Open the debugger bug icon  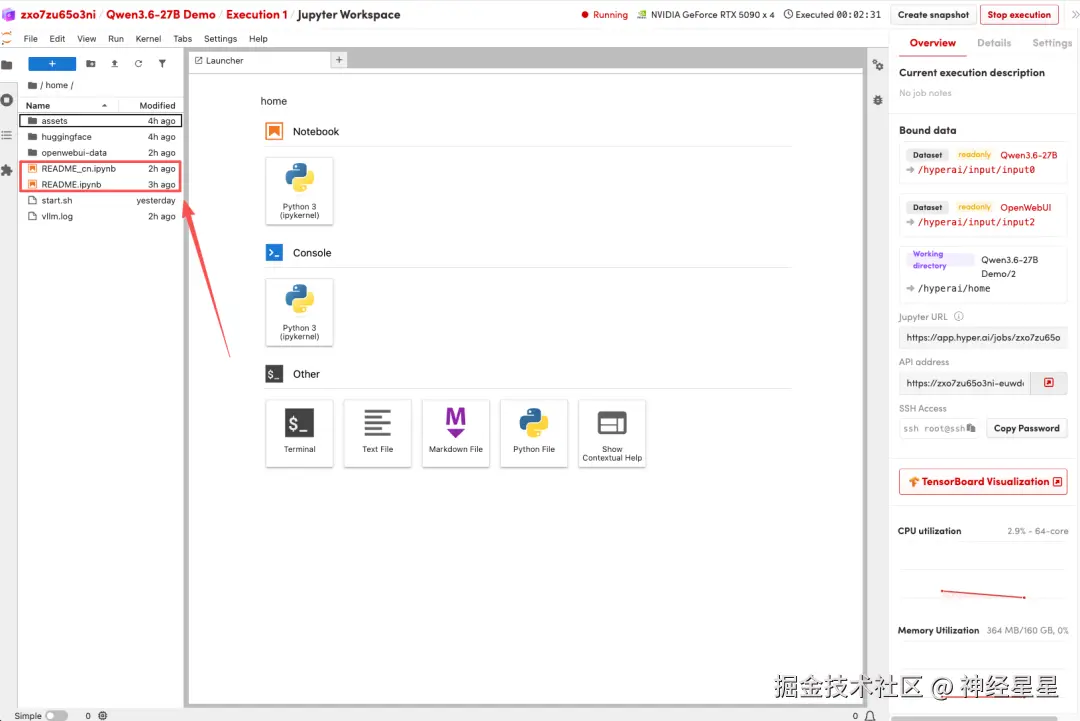pos(878,100)
